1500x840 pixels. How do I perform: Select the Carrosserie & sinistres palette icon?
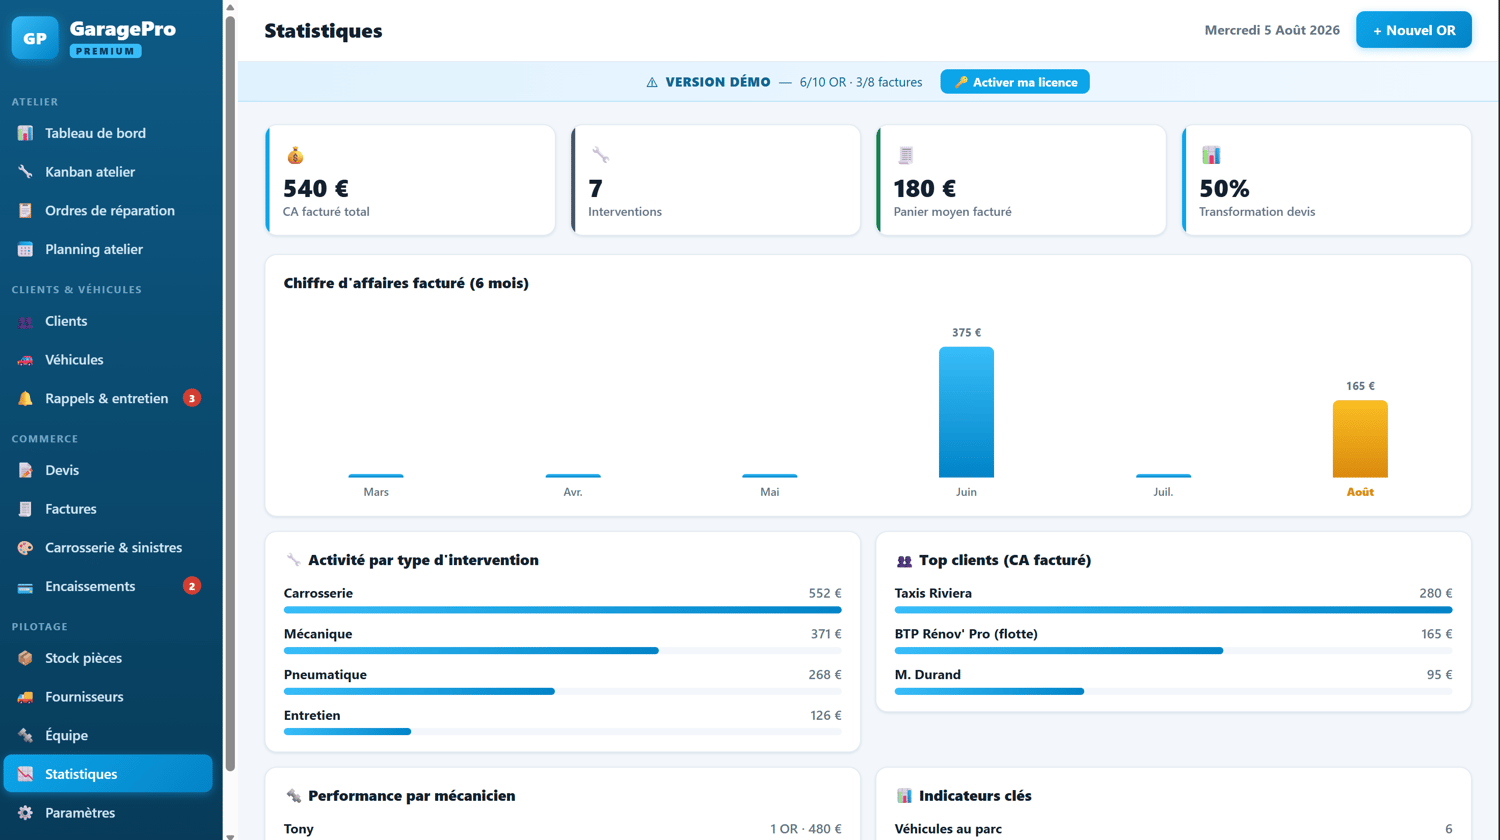point(25,548)
